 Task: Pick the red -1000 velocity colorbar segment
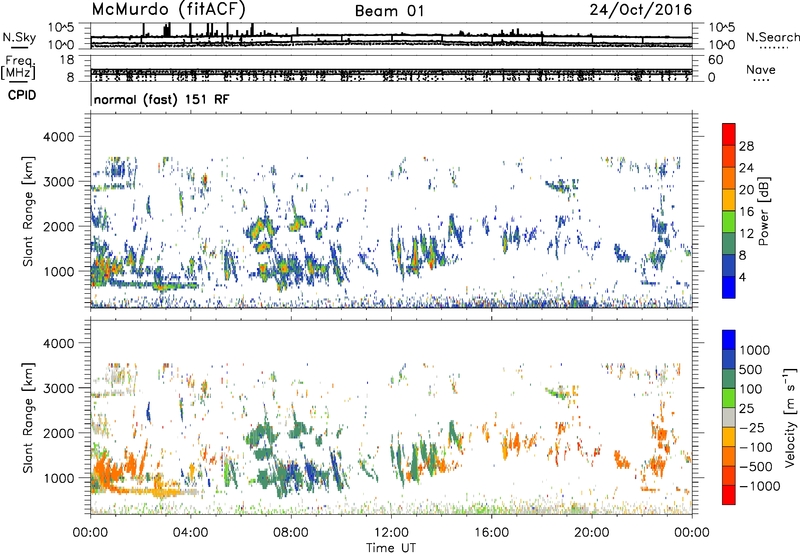click(x=729, y=495)
